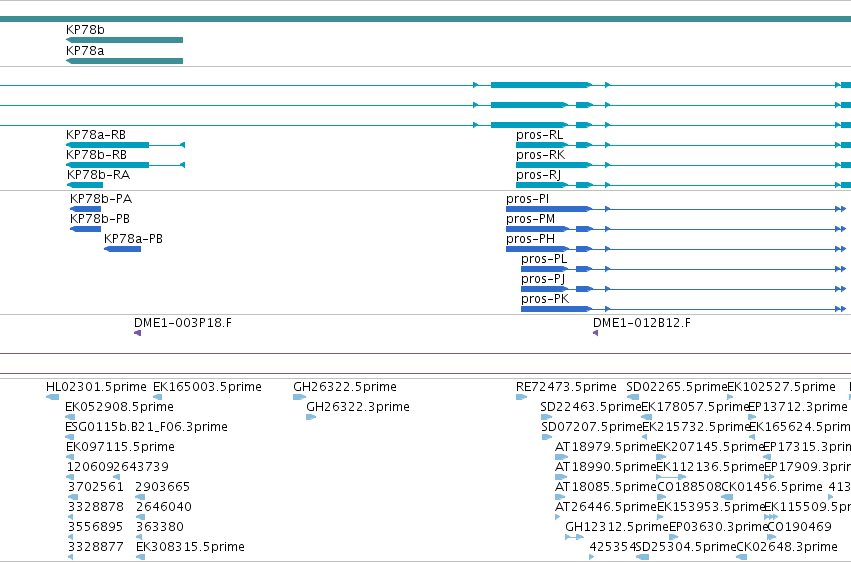Image resolution: width=851 pixels, height=562 pixels.
Task: Select the EP13712.3prime EST feature
Action: 752,417
